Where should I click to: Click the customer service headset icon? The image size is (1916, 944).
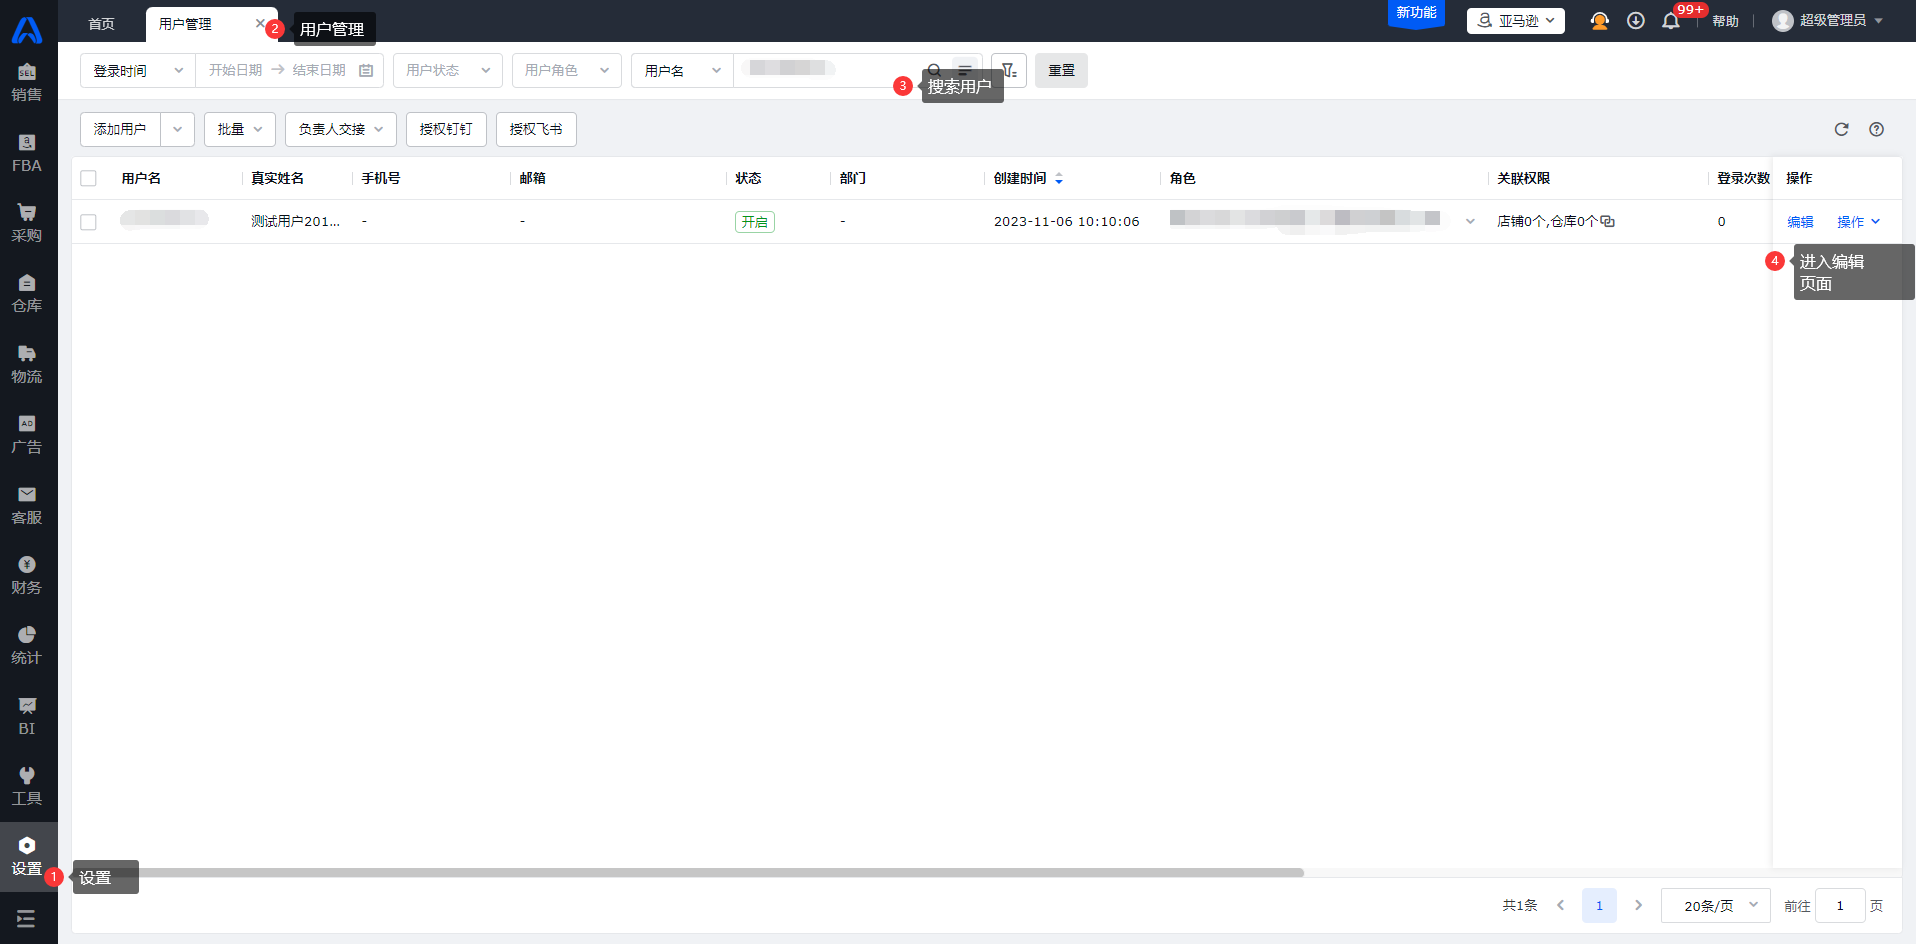tap(1599, 21)
